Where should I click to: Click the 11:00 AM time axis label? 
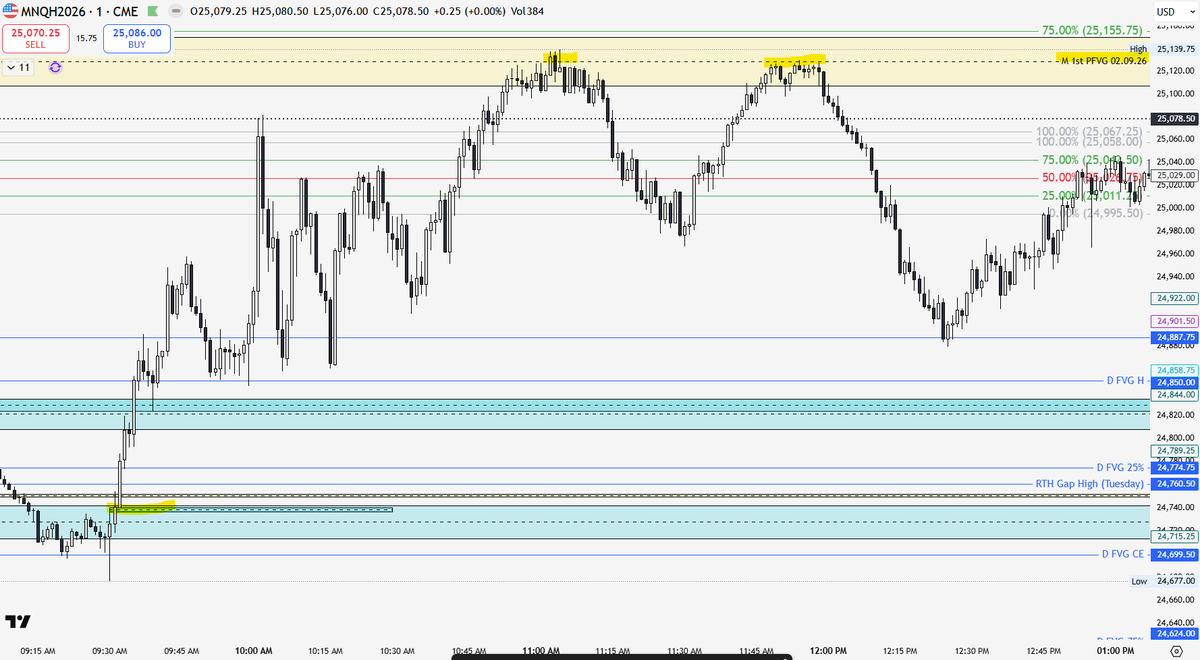click(541, 651)
